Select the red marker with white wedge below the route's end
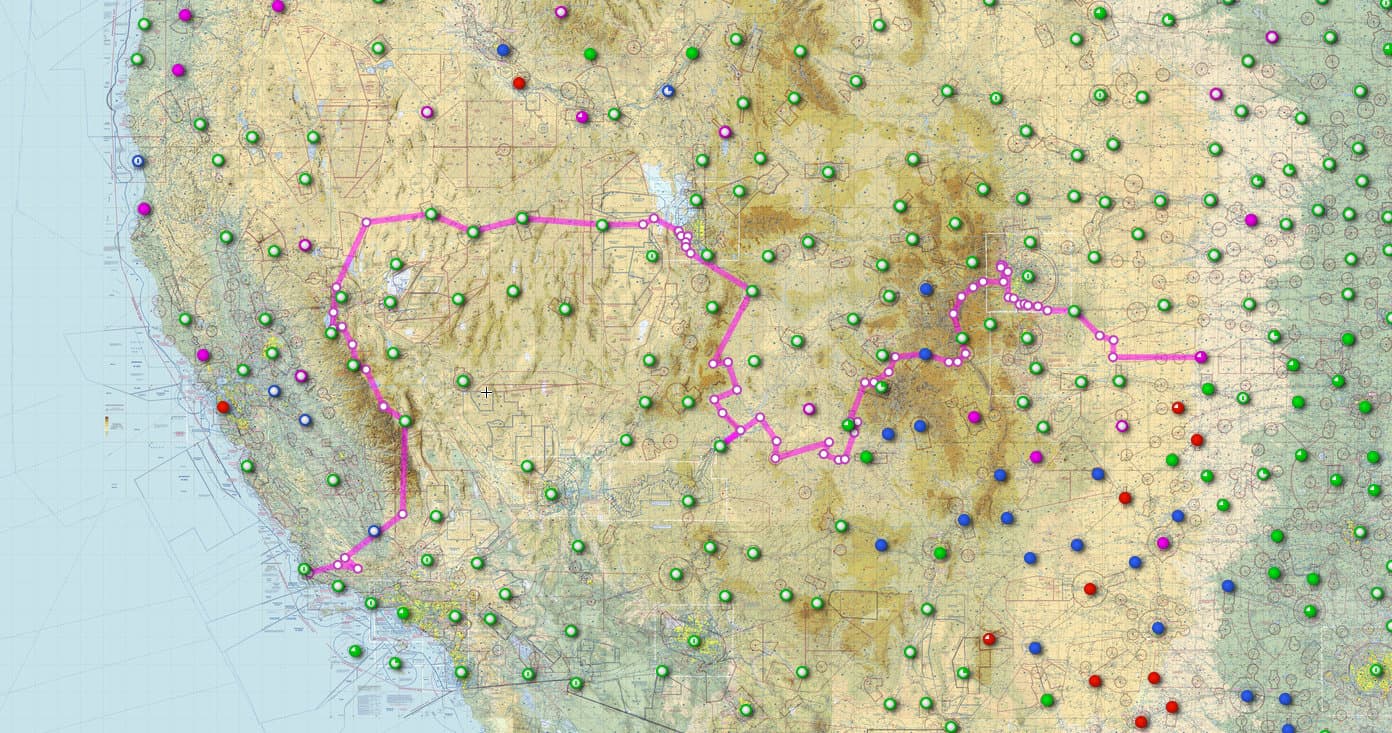 1178,407
